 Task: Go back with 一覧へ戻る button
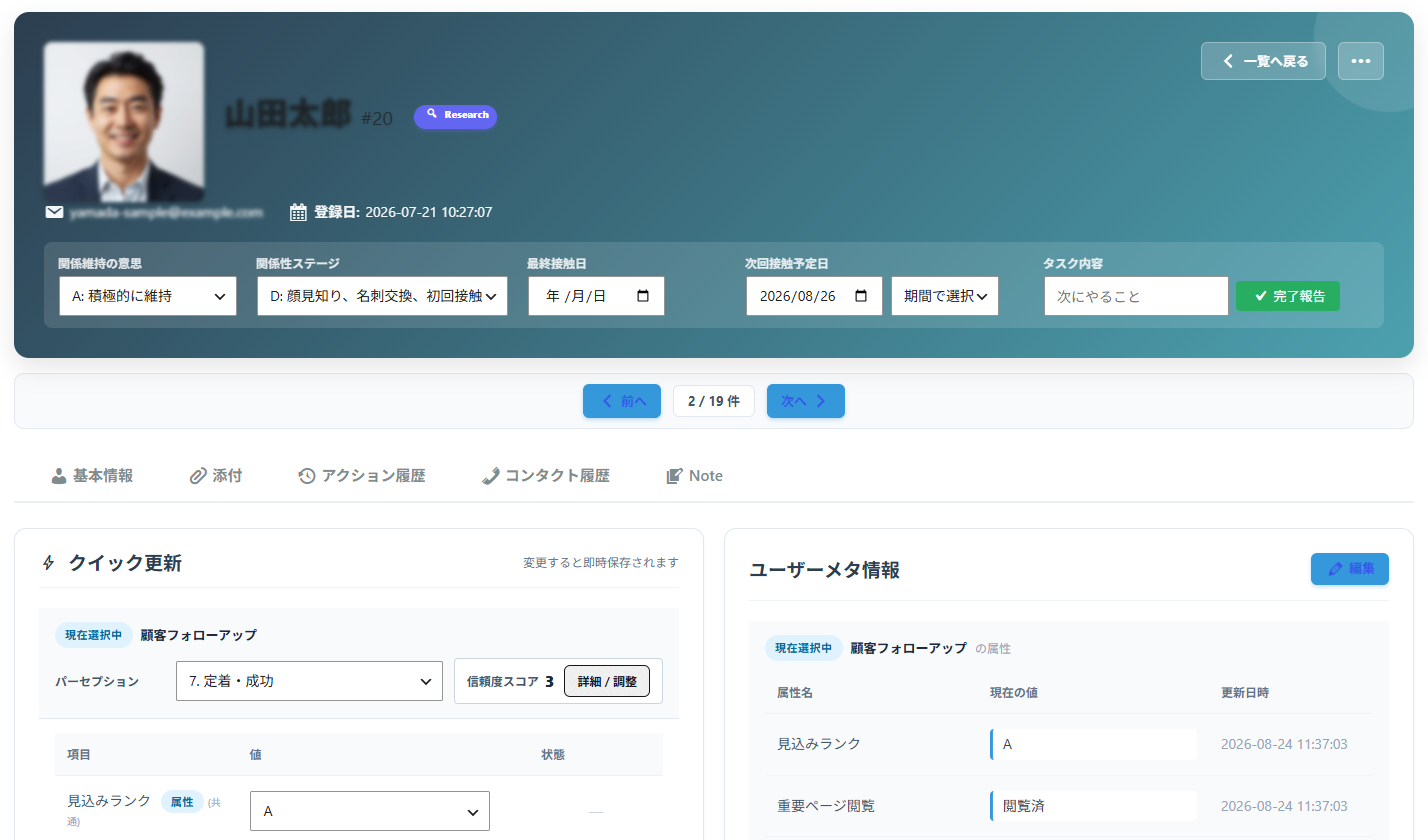point(1263,61)
